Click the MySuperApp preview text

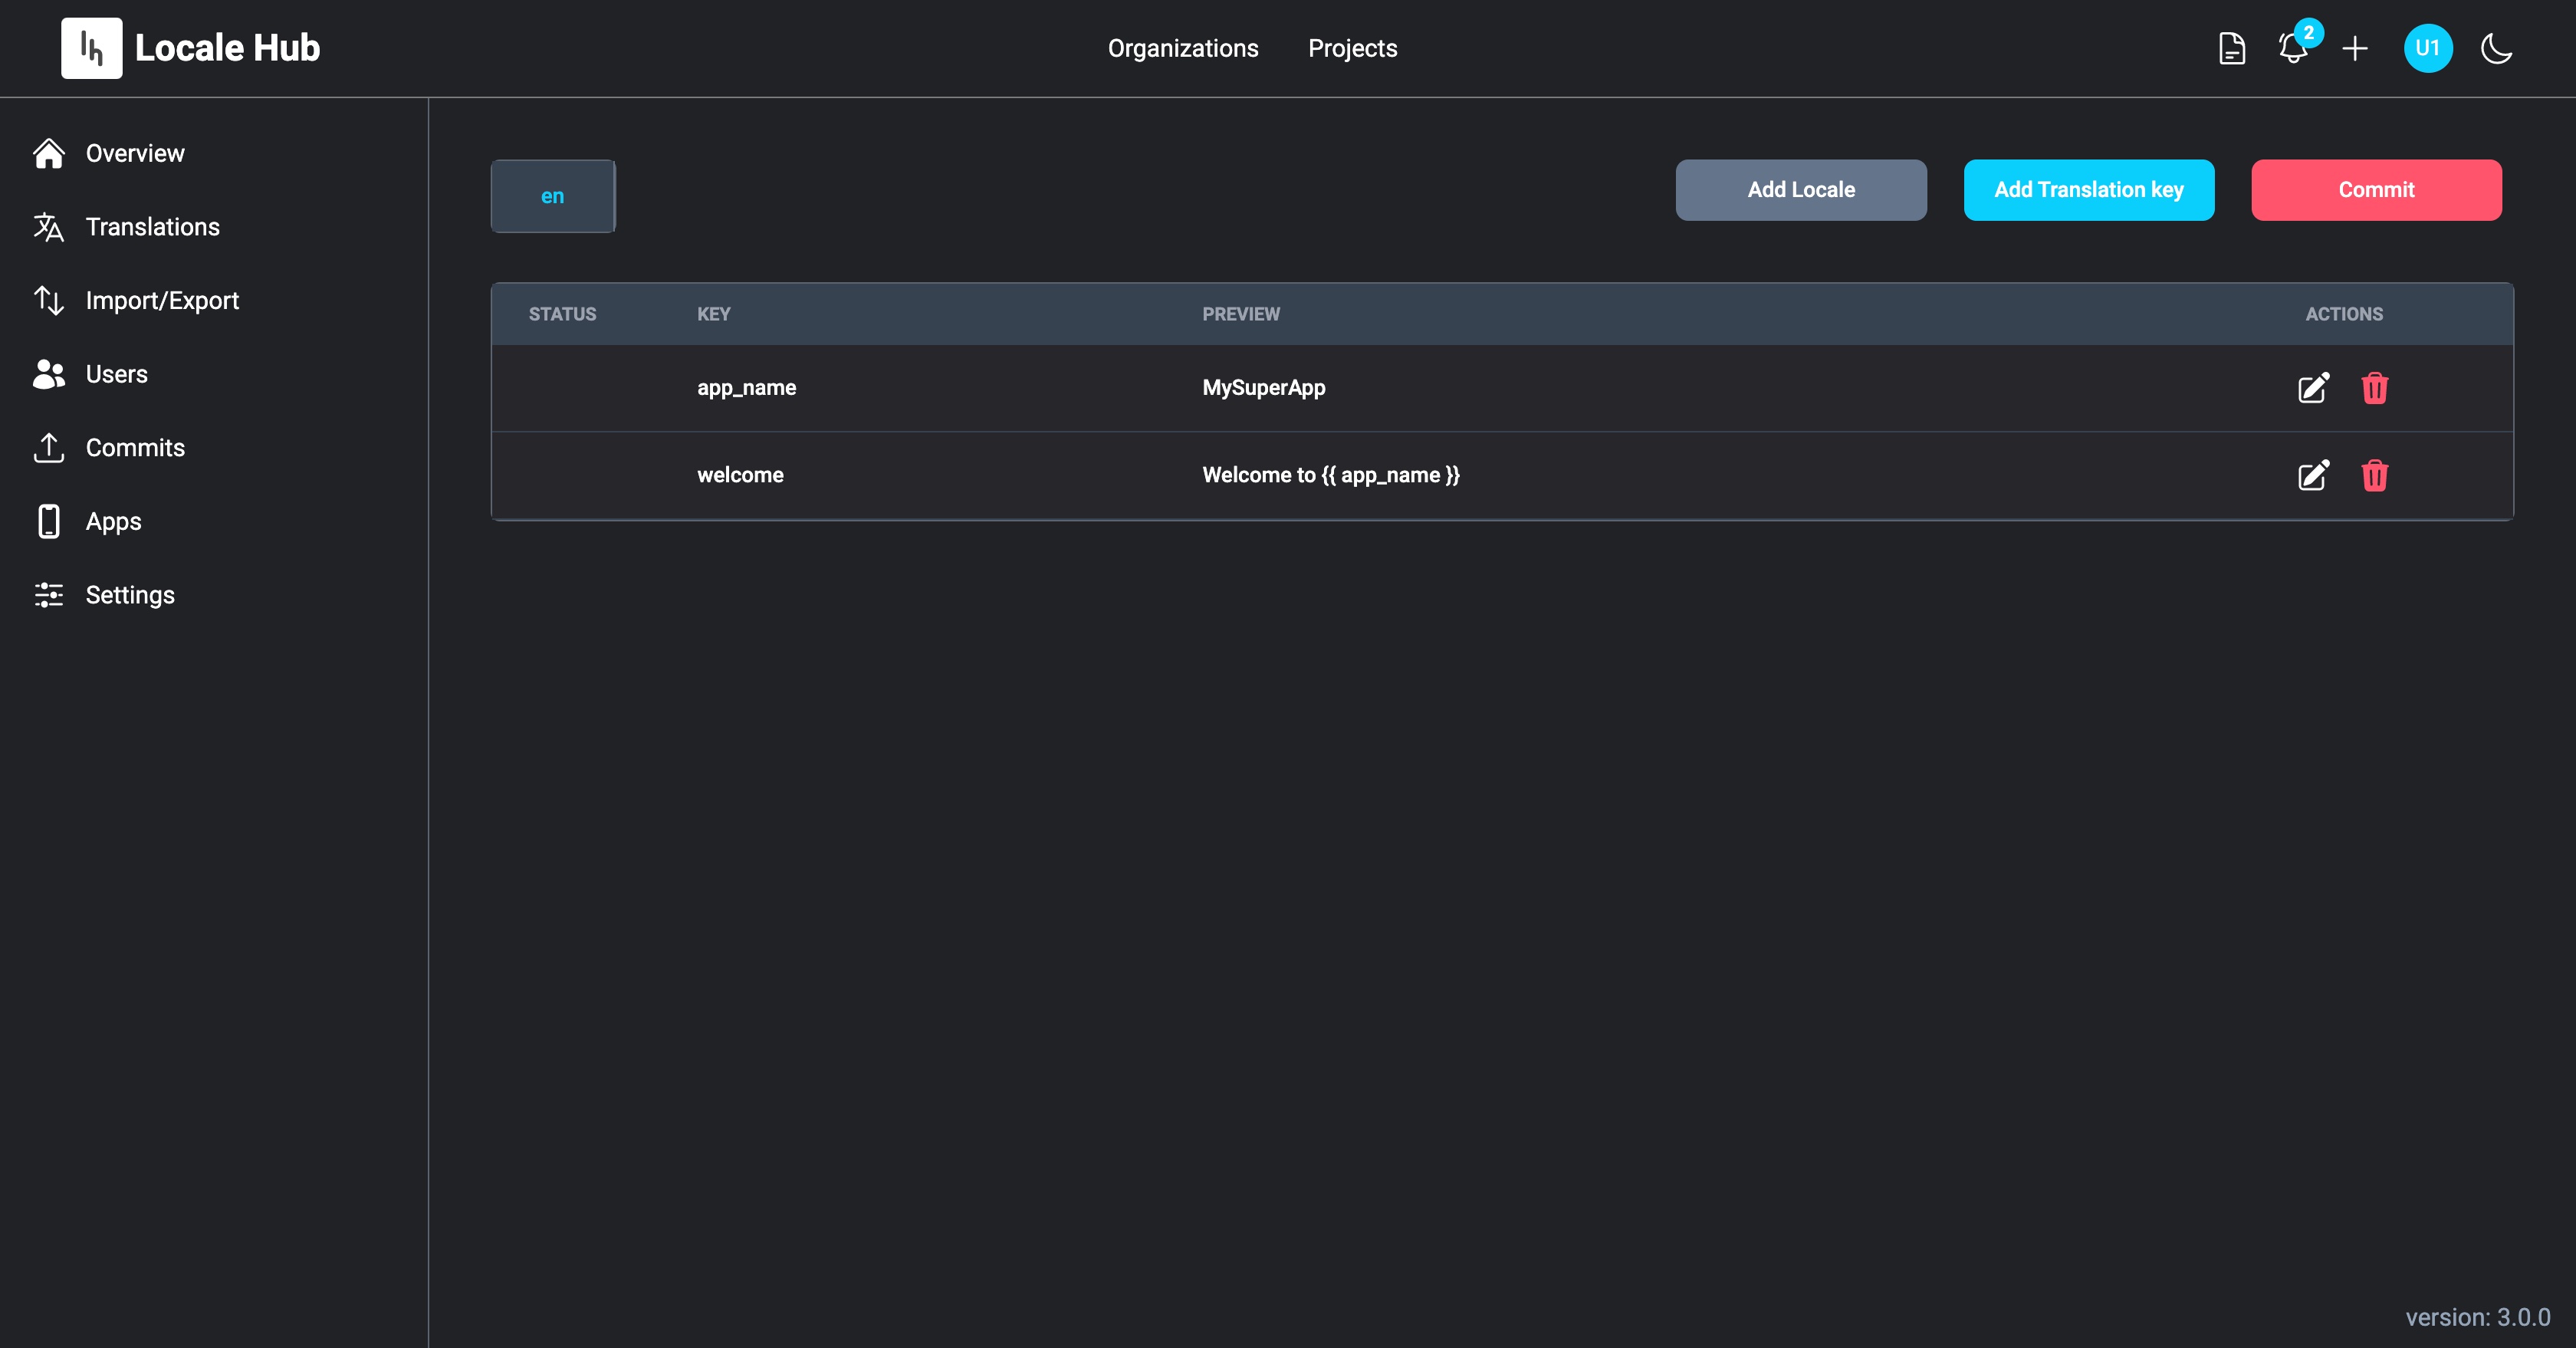(1263, 388)
